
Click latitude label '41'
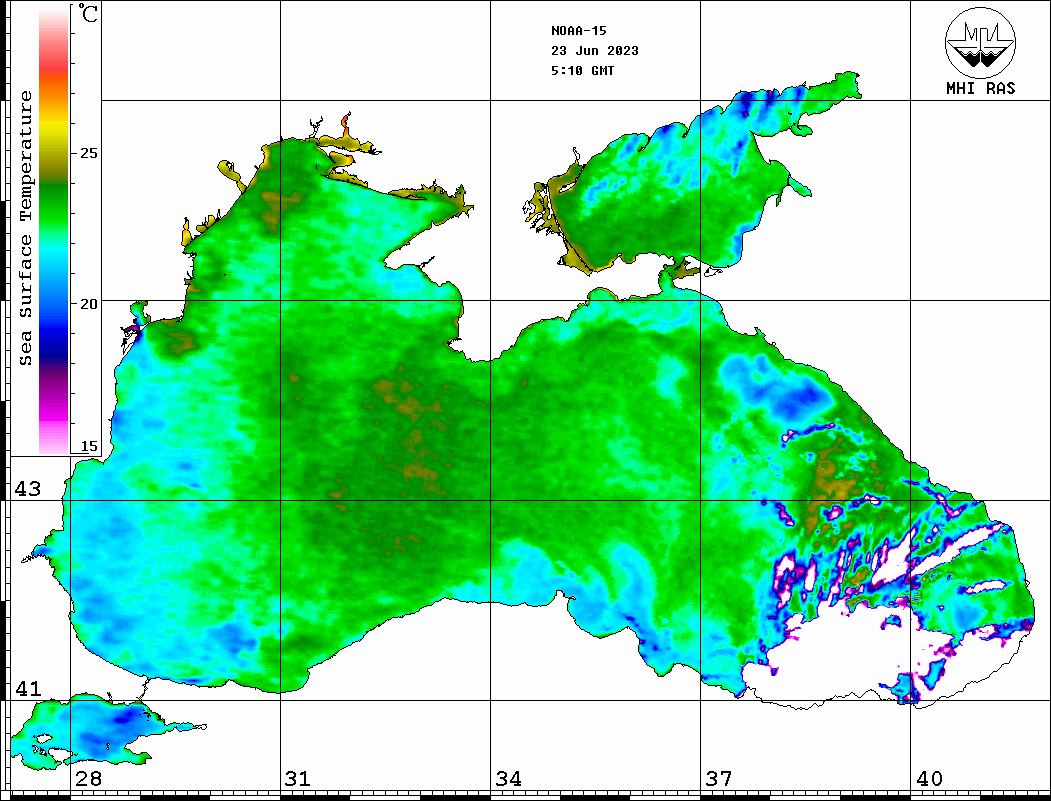[x=28, y=689]
